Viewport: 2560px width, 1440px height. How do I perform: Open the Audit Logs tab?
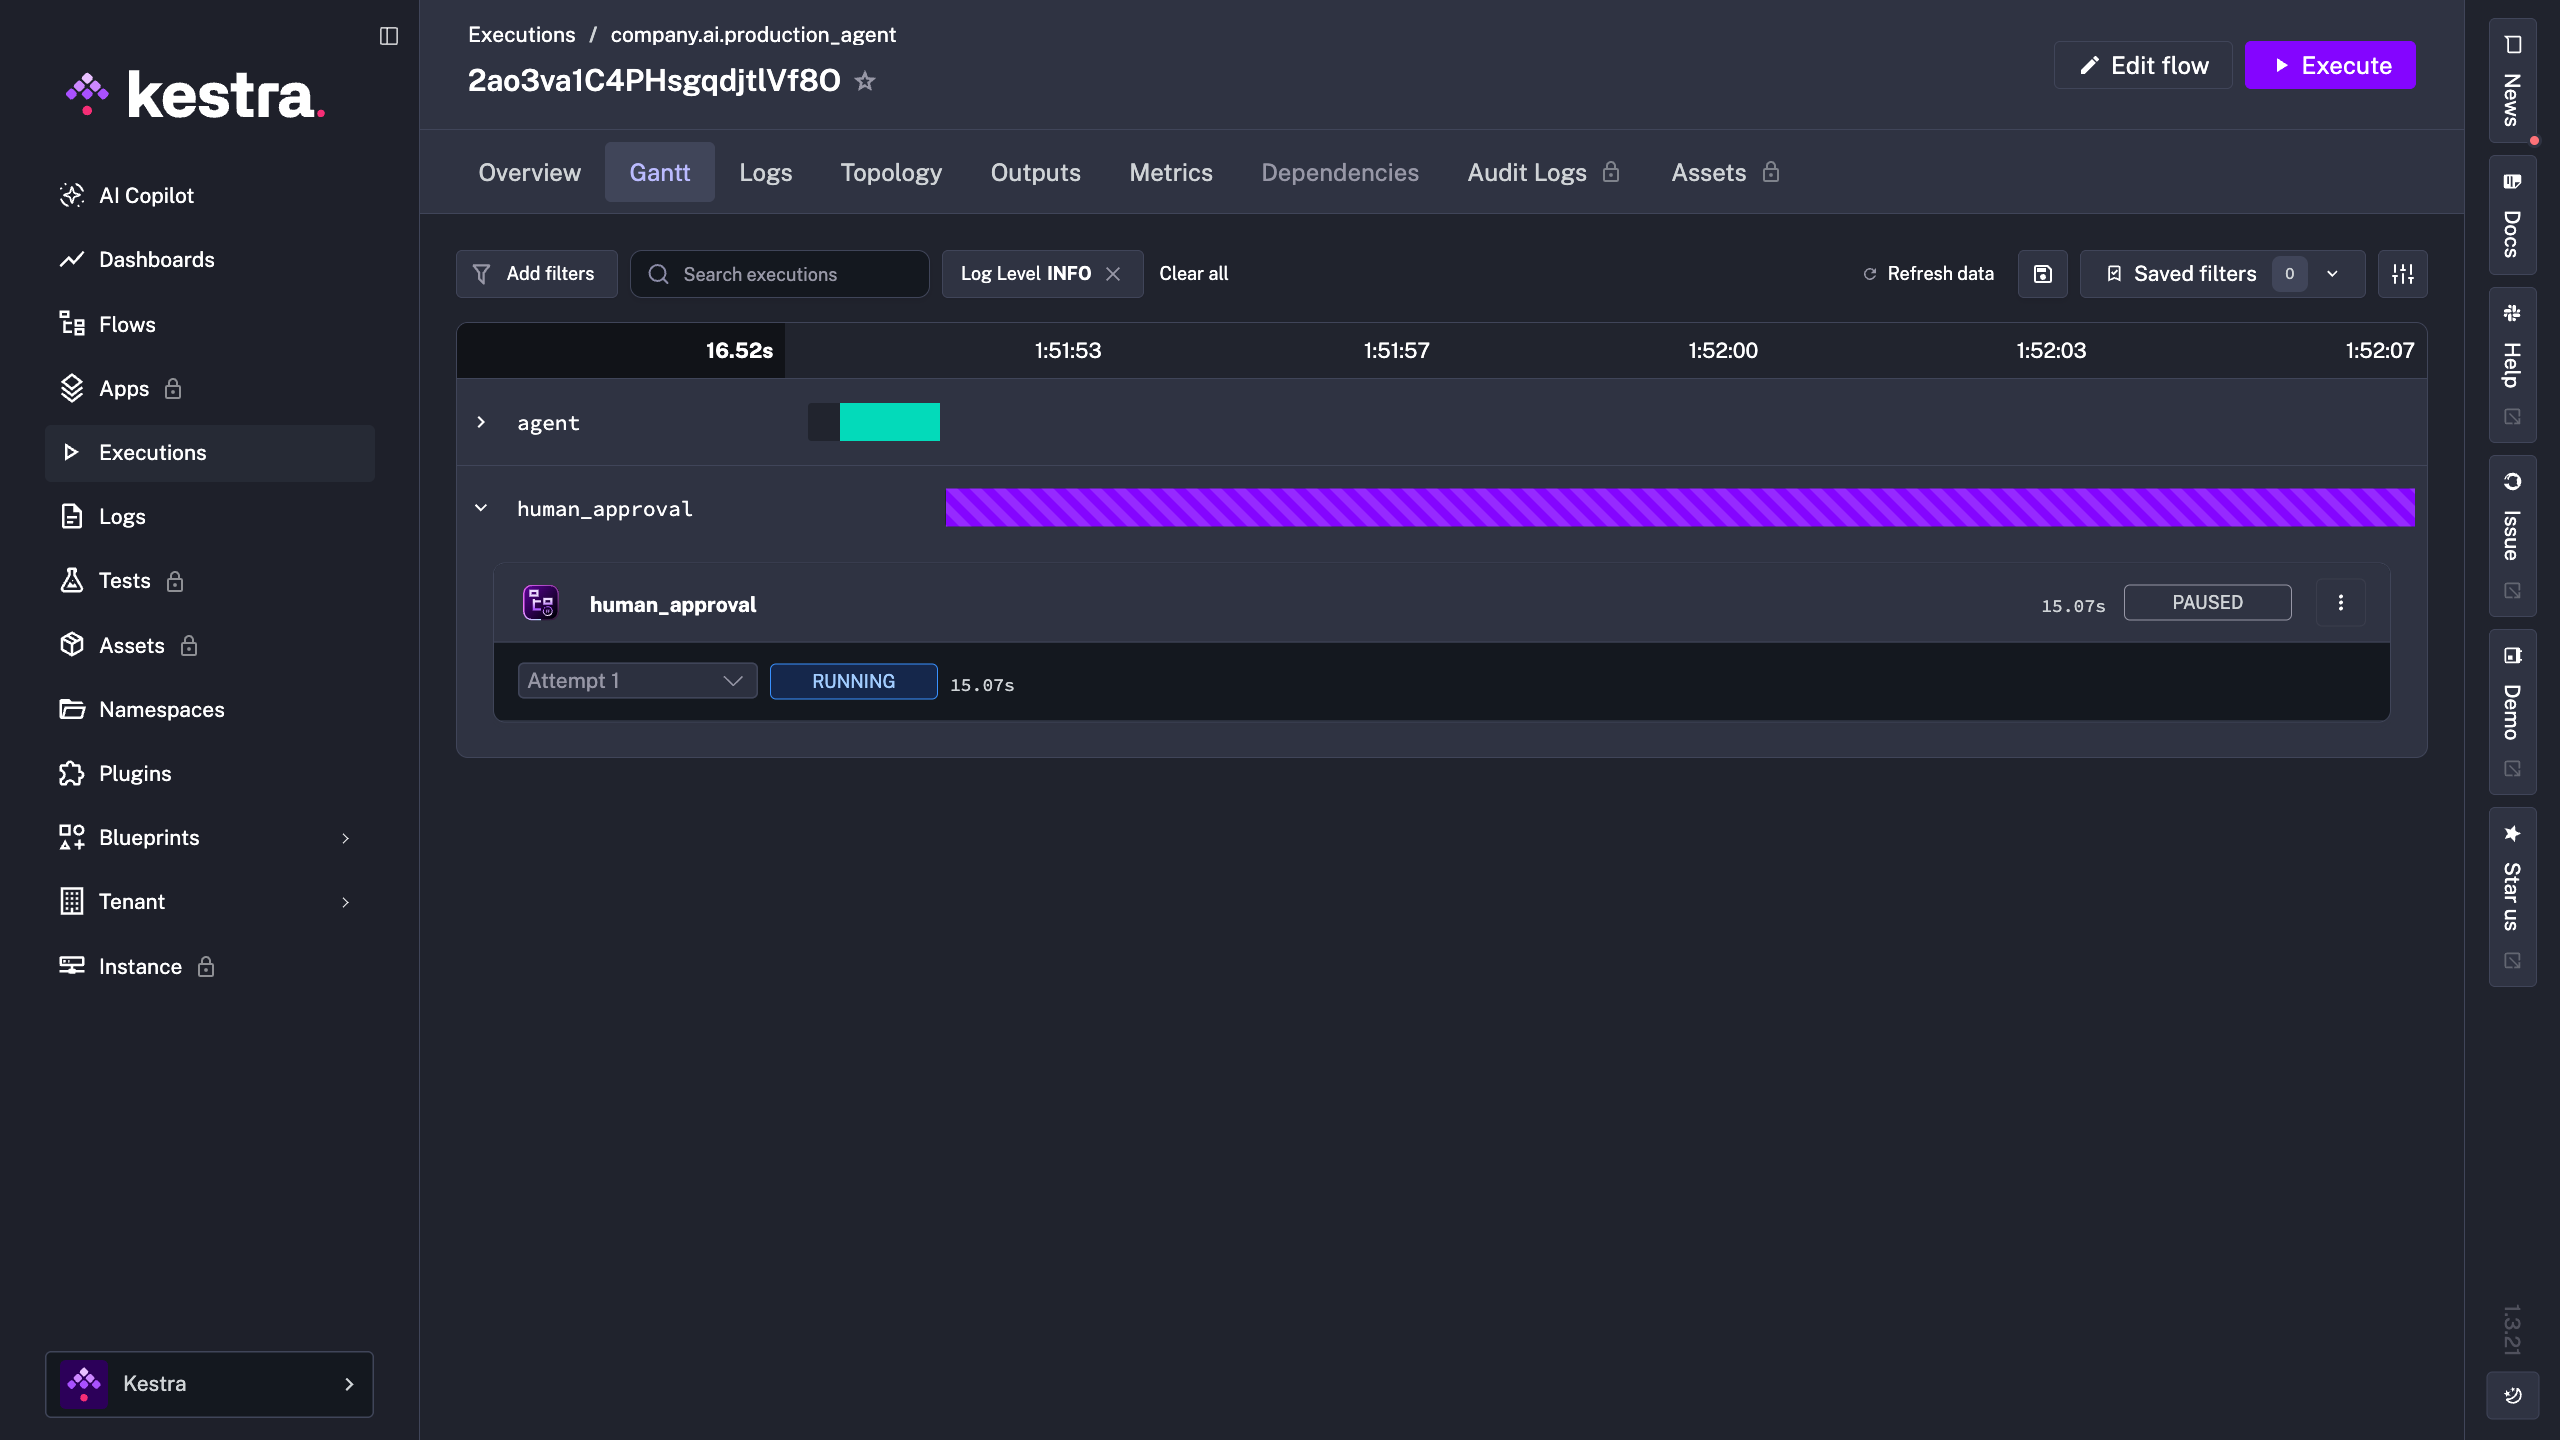(x=1543, y=172)
